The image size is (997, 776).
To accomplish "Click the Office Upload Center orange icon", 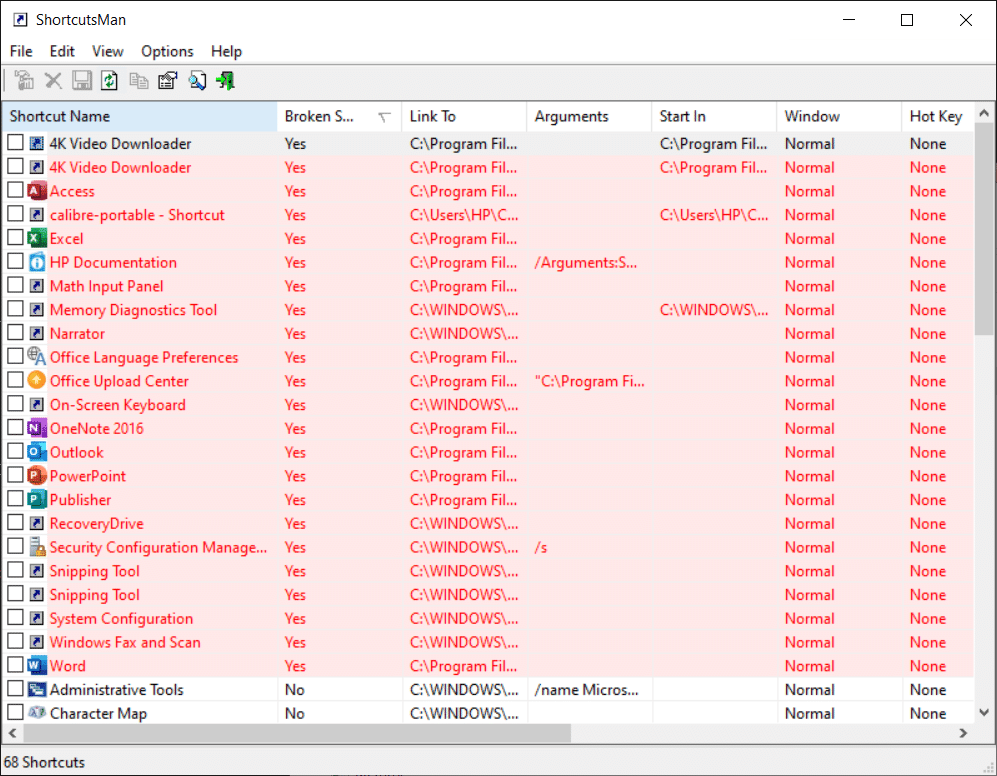I will pyautogui.click(x=37, y=381).
